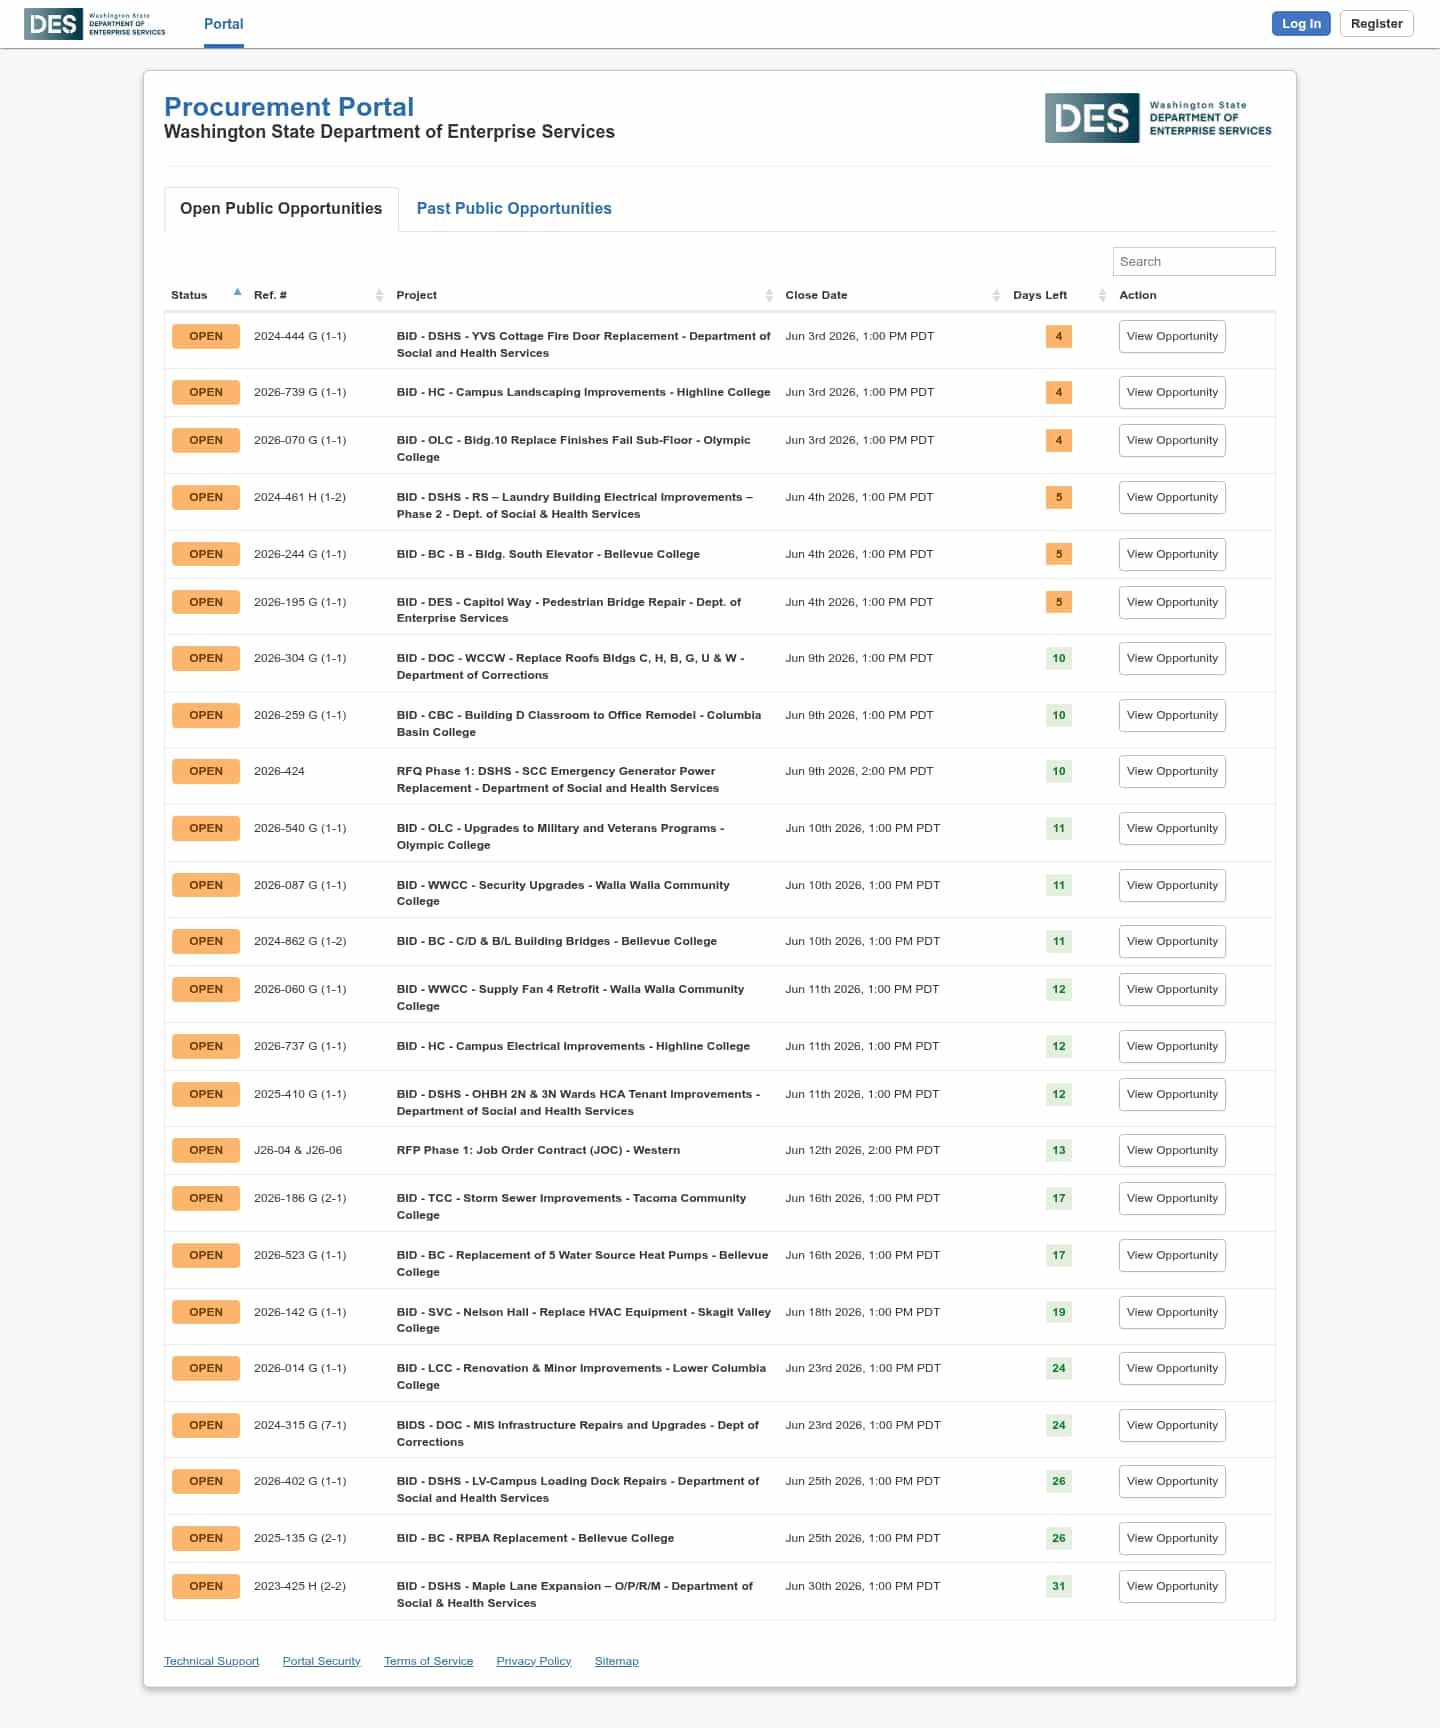Switch to the Past Public Opportunities tab

(x=514, y=208)
